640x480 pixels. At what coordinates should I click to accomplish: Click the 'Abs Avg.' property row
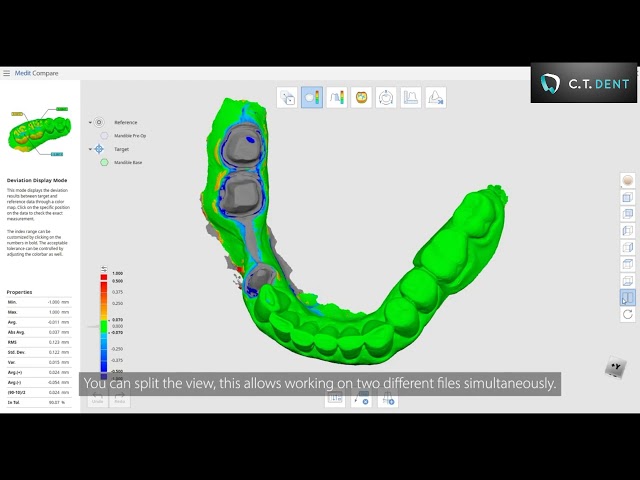39,332
